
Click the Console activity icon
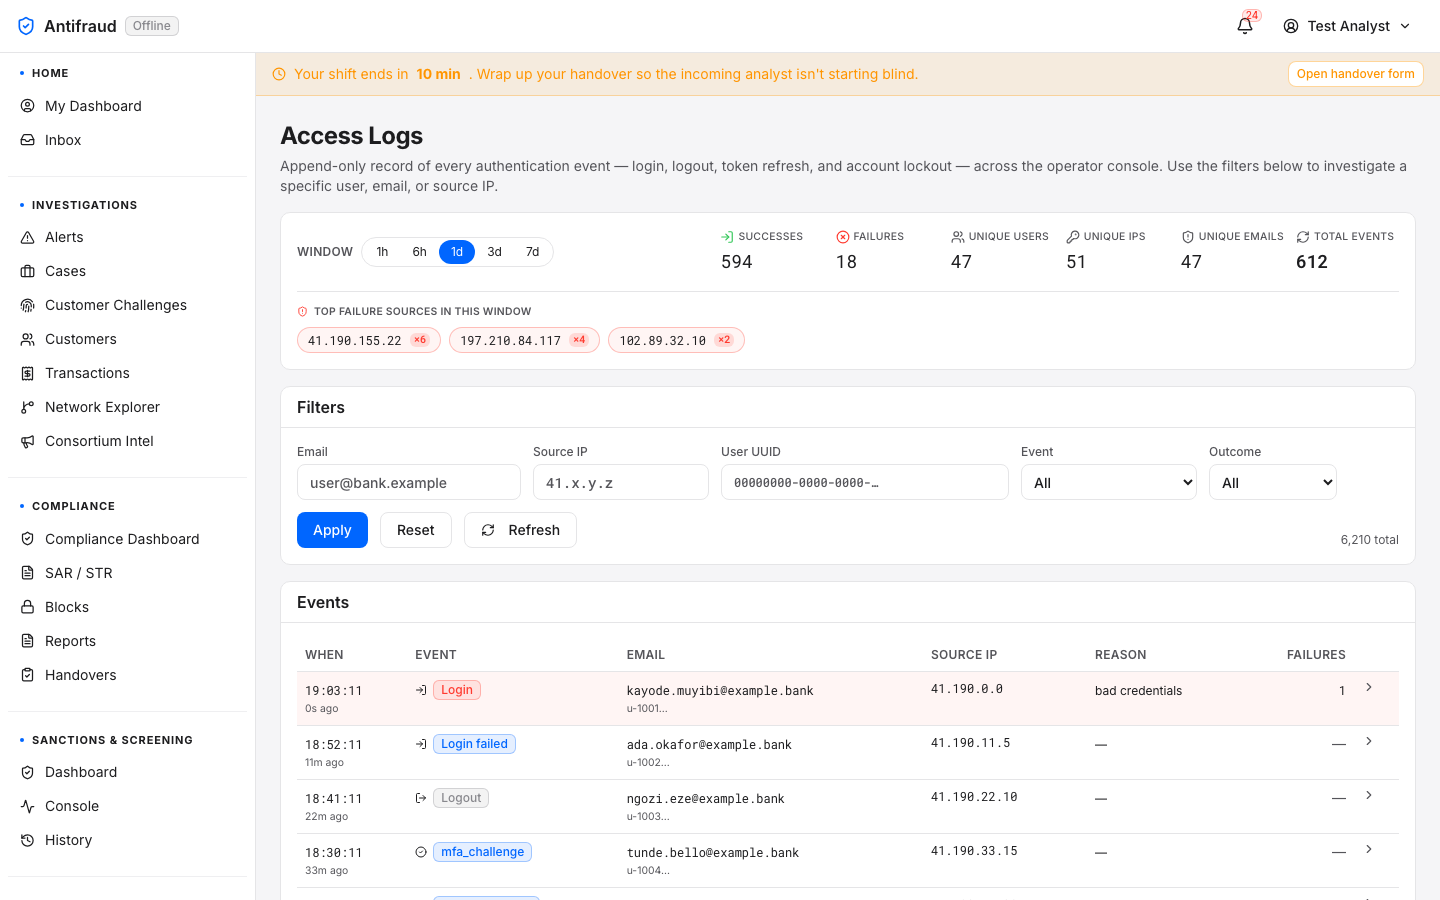tap(28, 806)
